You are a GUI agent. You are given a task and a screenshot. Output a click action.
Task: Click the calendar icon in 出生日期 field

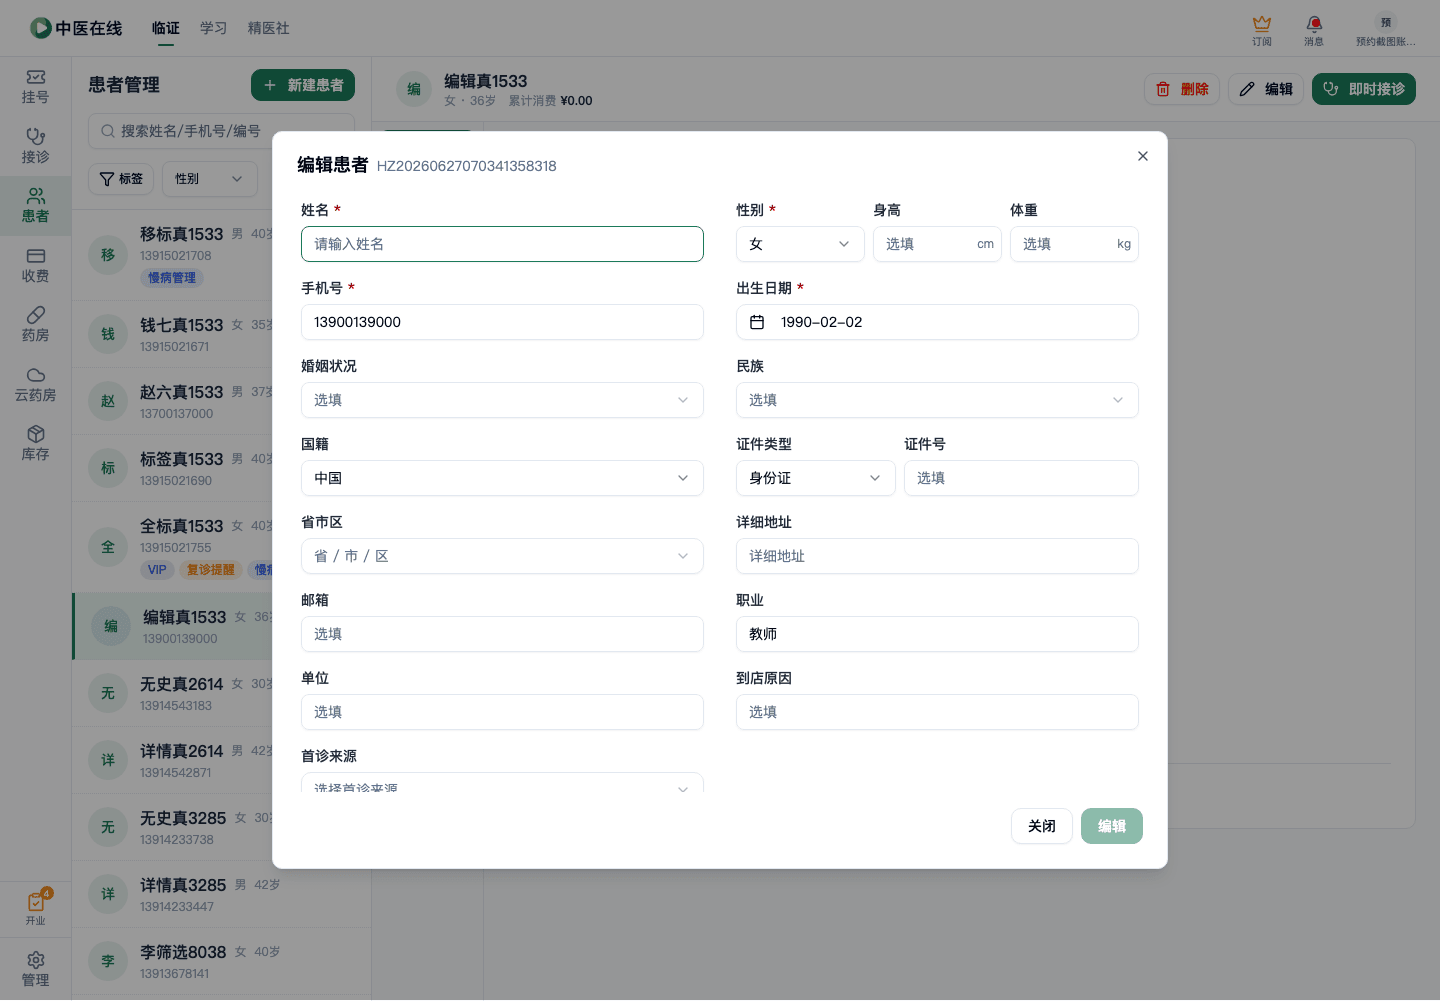click(x=757, y=322)
